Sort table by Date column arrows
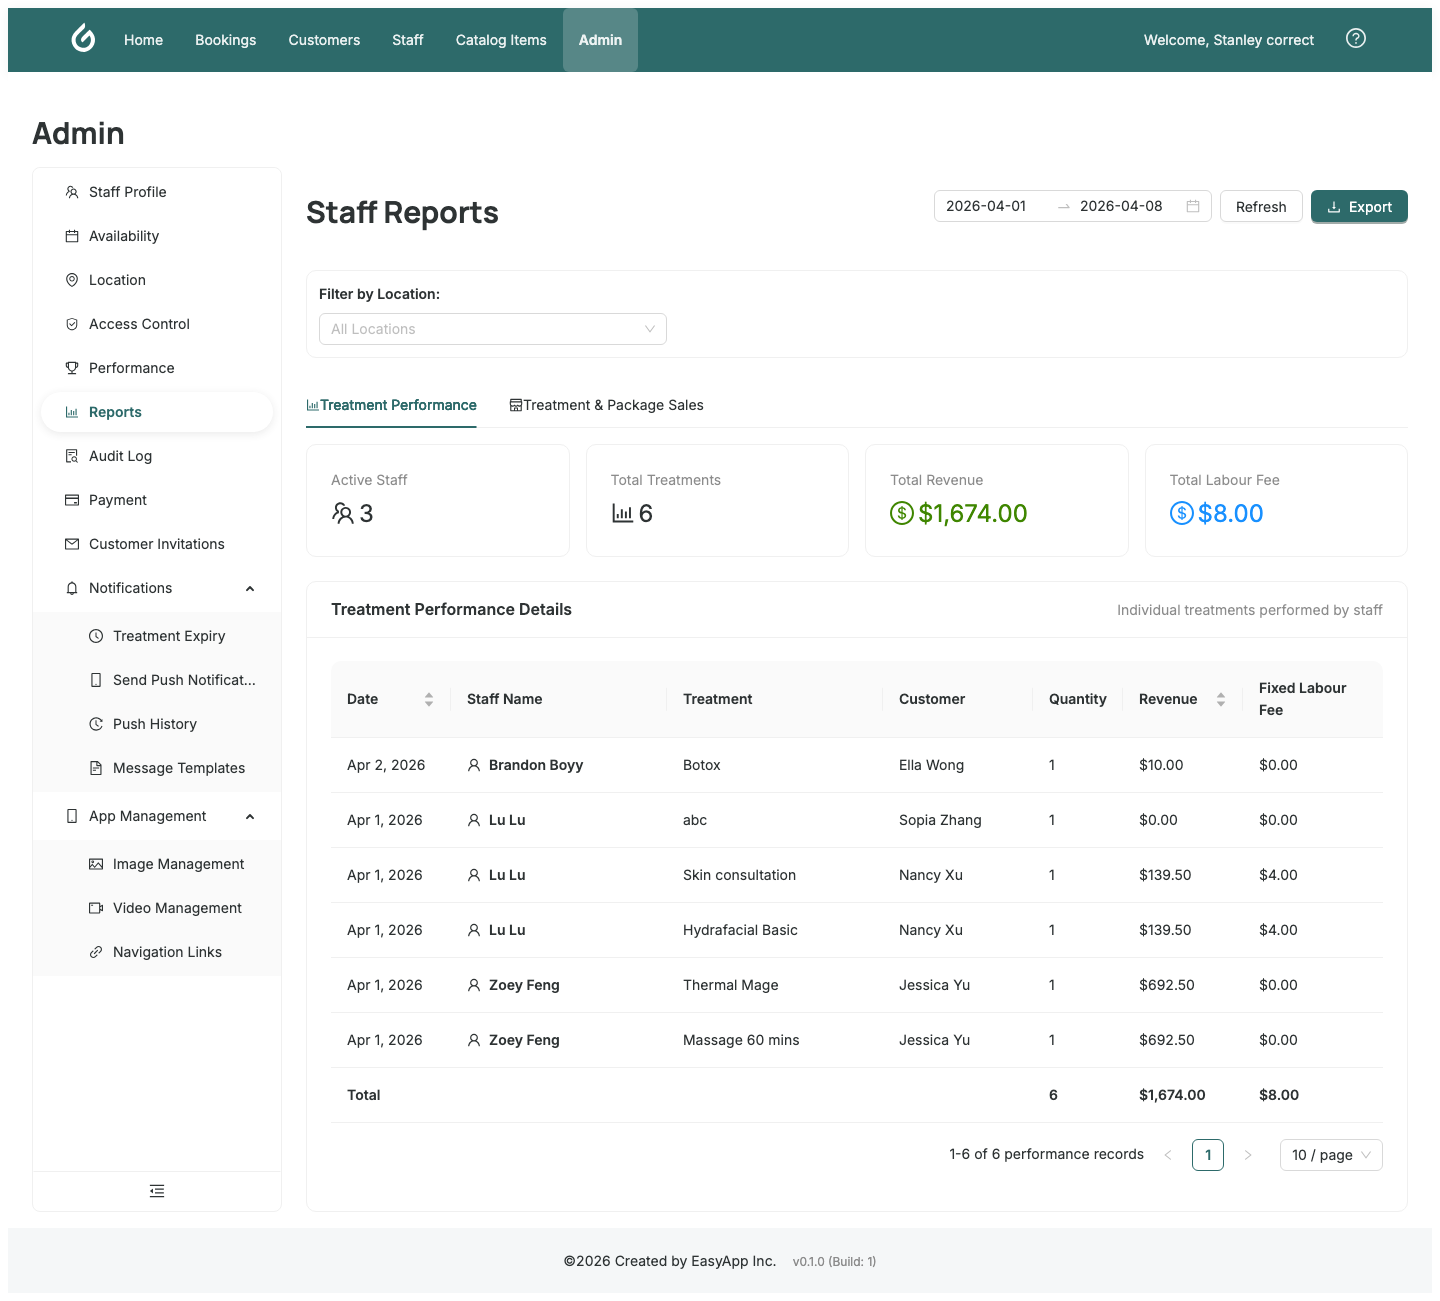The height and width of the screenshot is (1301, 1440). 429,699
